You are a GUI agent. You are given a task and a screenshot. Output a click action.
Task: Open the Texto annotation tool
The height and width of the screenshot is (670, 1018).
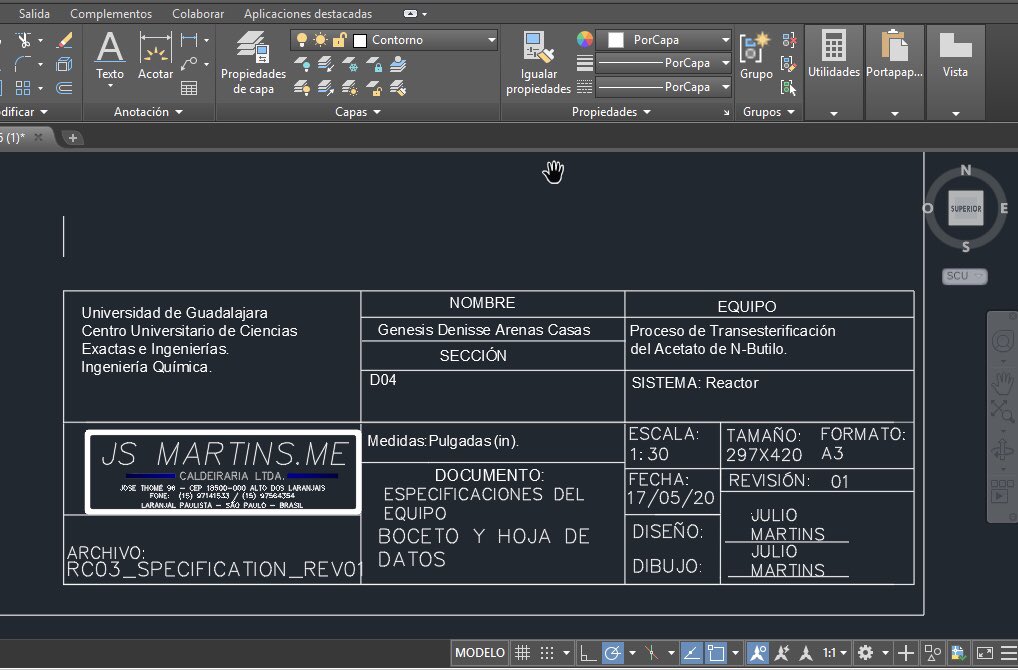pos(110,57)
